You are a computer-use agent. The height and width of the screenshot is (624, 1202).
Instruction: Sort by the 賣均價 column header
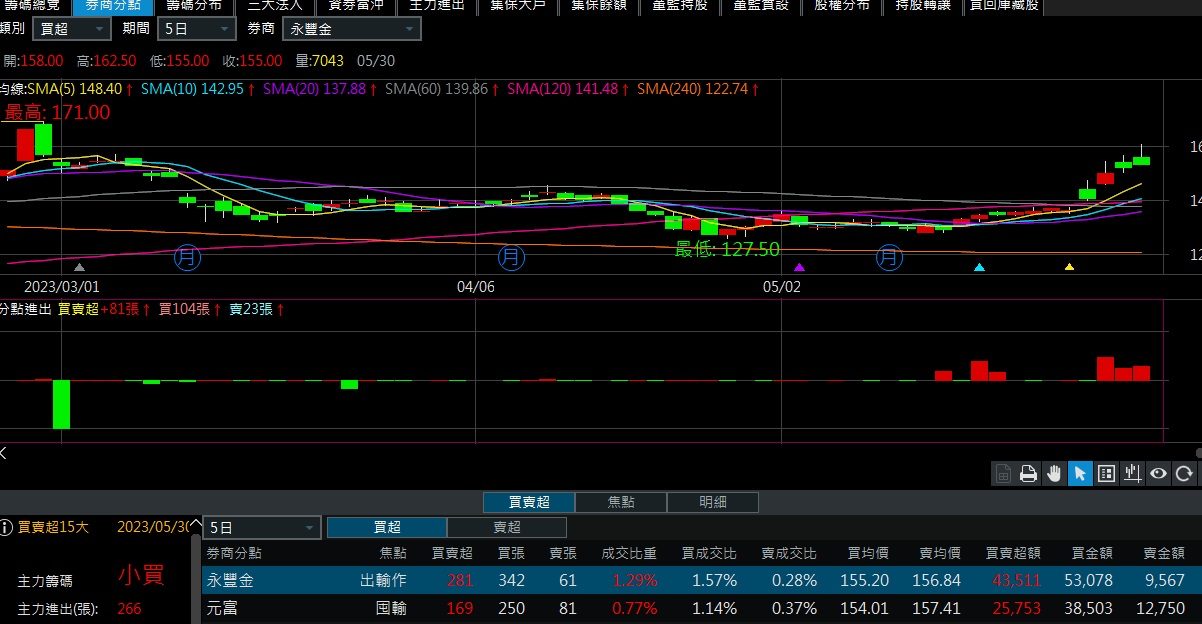click(x=940, y=553)
